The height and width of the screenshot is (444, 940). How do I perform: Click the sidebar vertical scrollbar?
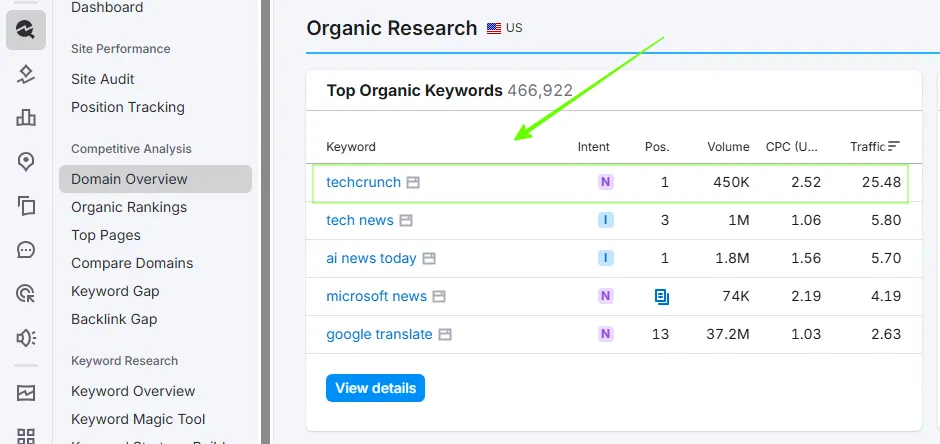coord(266,222)
